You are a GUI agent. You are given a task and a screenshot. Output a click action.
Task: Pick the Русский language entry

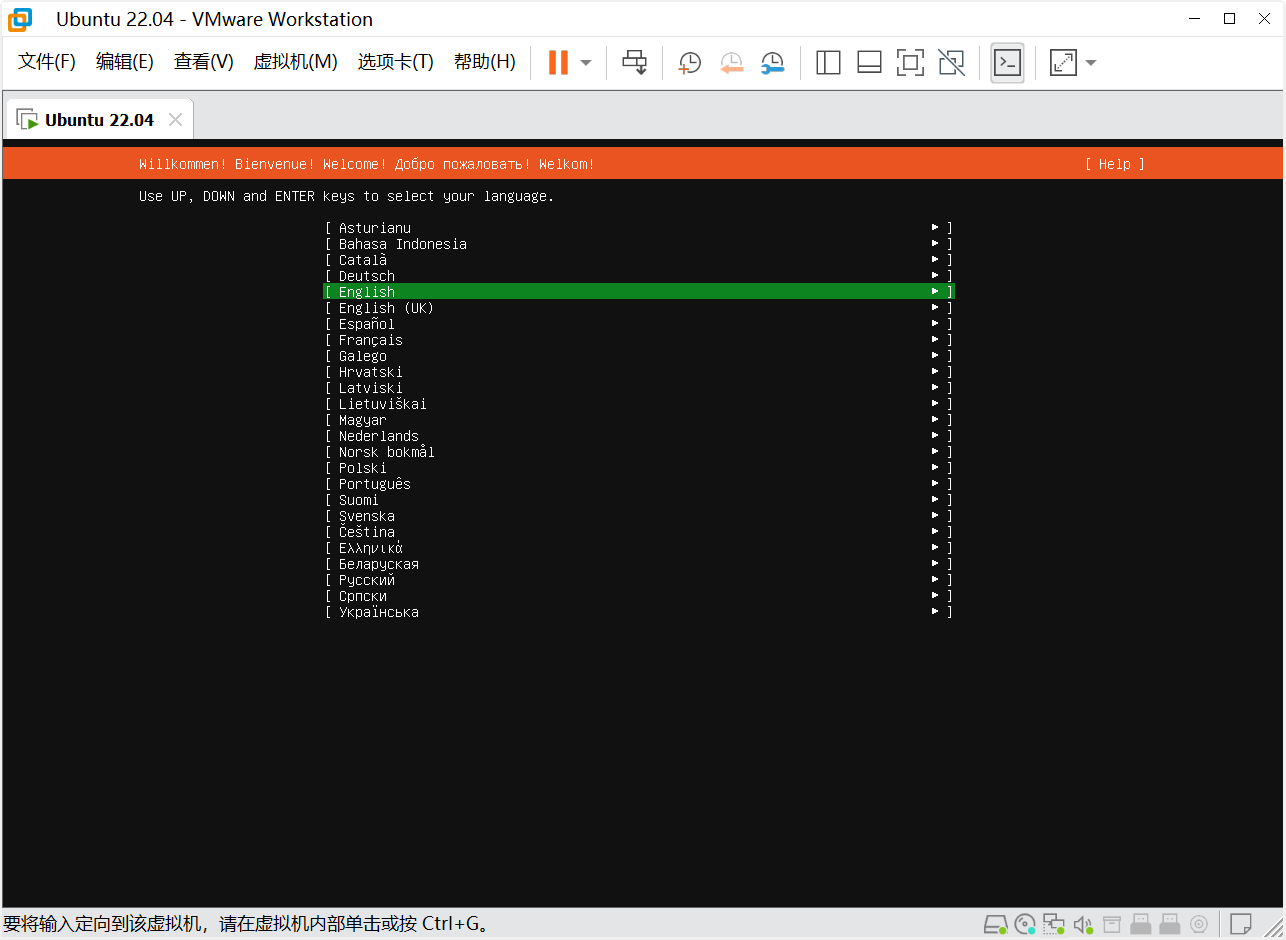point(639,580)
